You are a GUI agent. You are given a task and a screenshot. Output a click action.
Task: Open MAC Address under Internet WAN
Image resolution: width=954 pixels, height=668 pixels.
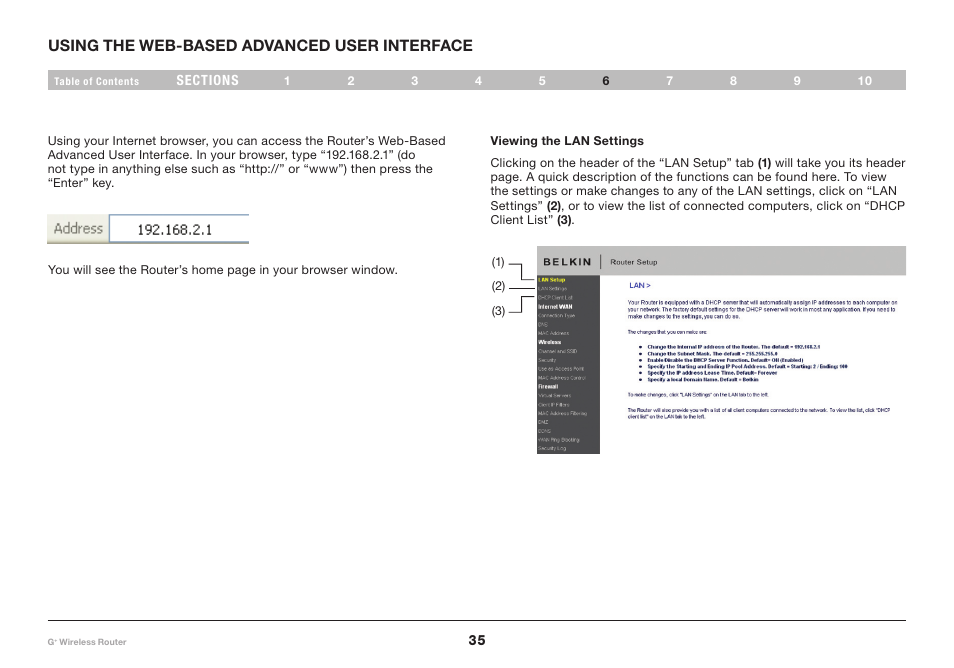coord(554,333)
